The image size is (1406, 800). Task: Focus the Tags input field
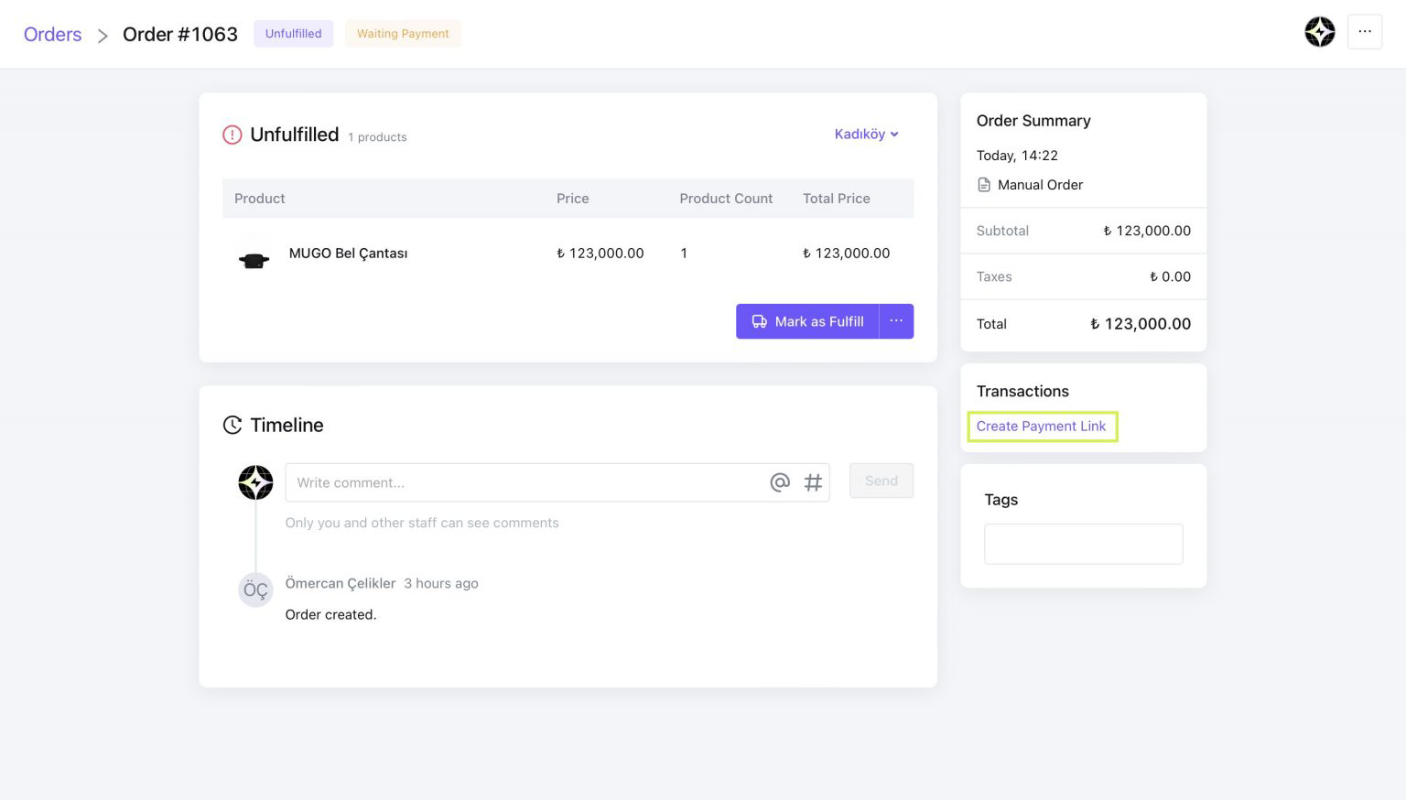[1083, 544]
